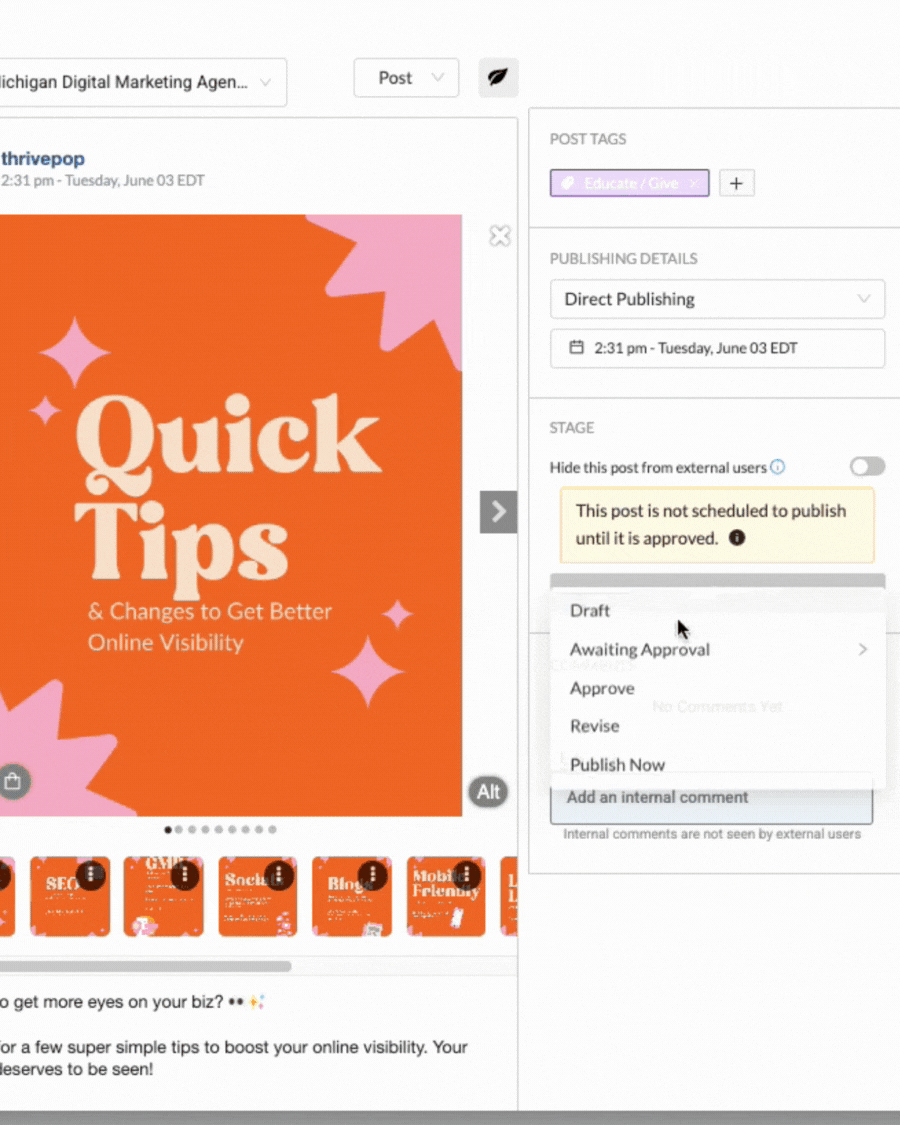This screenshot has height=1125, width=900.
Task: Toggle Hide this post from external users
Action: click(867, 467)
